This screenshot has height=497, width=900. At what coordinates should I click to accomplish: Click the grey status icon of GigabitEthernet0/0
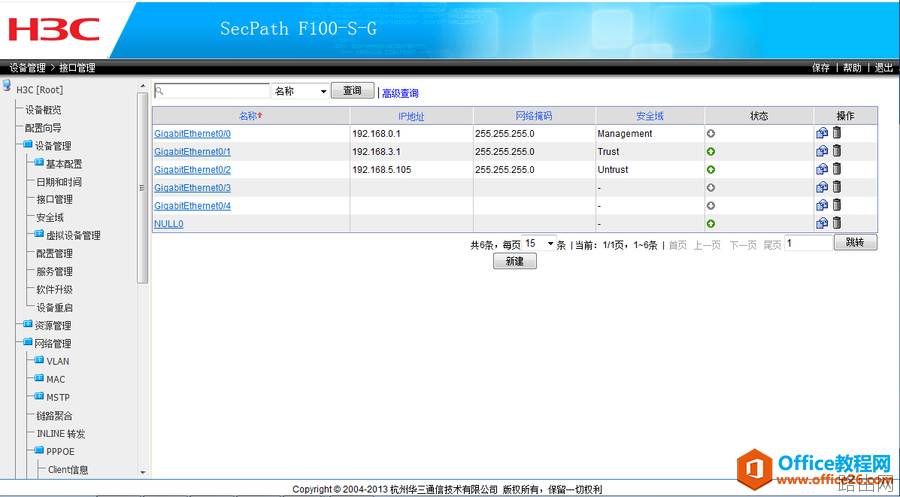(x=711, y=134)
